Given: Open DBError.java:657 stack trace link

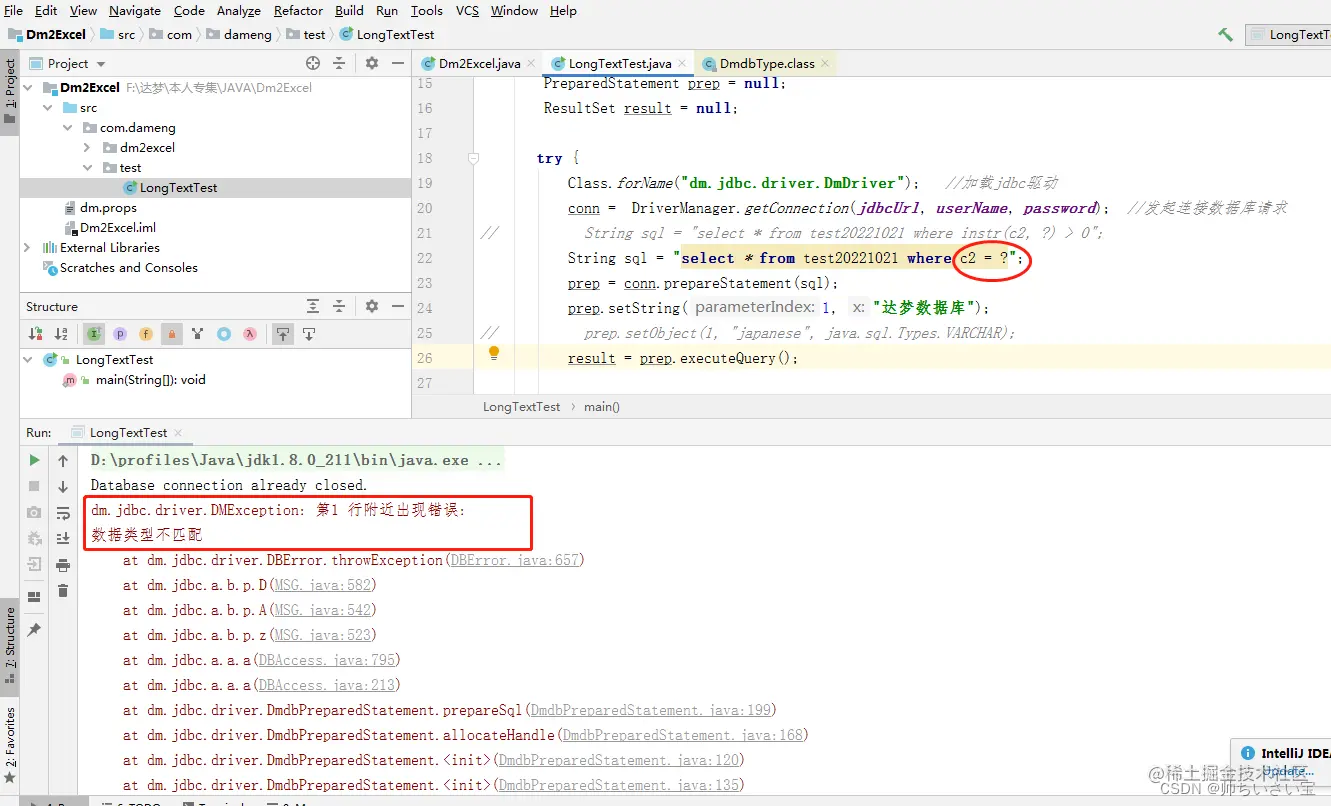Looking at the screenshot, I should (514, 560).
